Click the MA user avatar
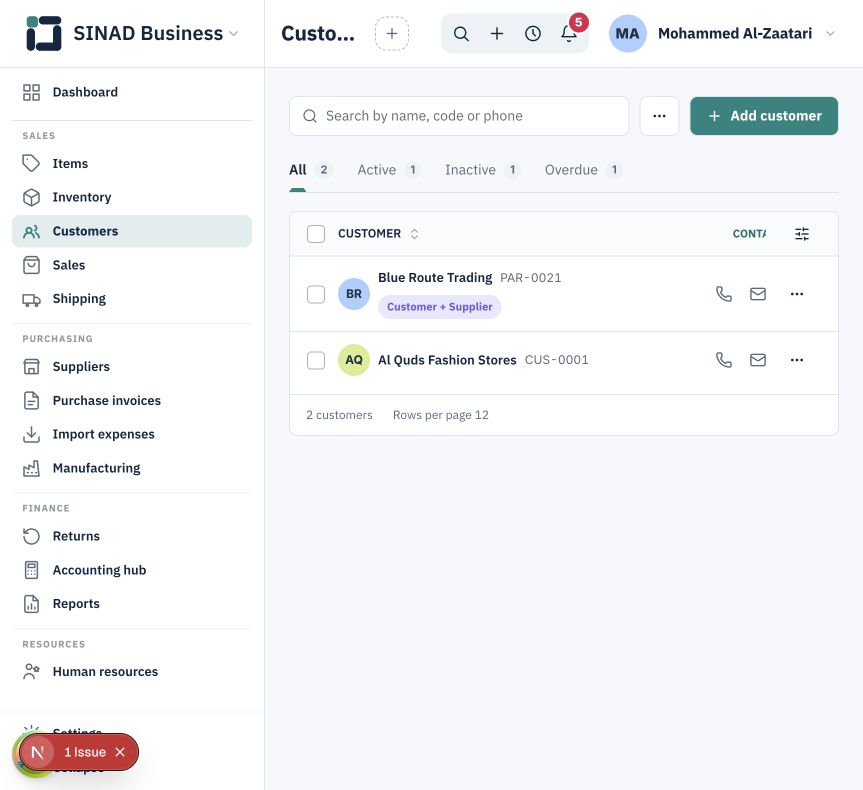863x790 pixels. pyautogui.click(x=627, y=34)
